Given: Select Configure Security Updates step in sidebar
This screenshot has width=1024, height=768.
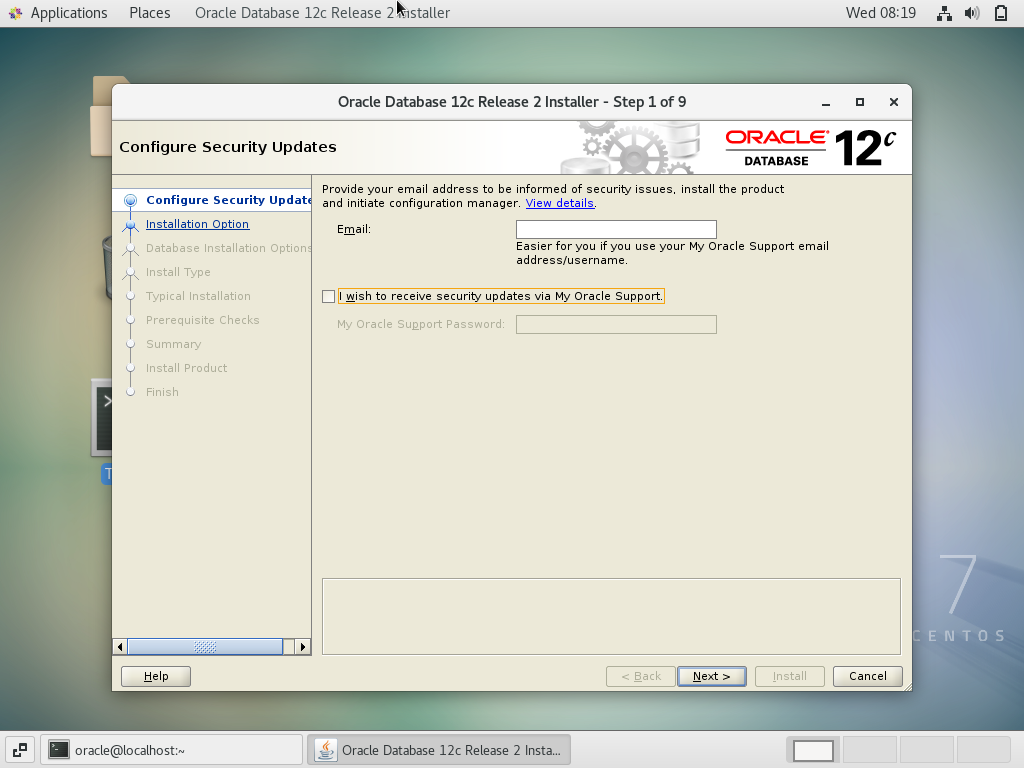Looking at the screenshot, I should 228,200.
